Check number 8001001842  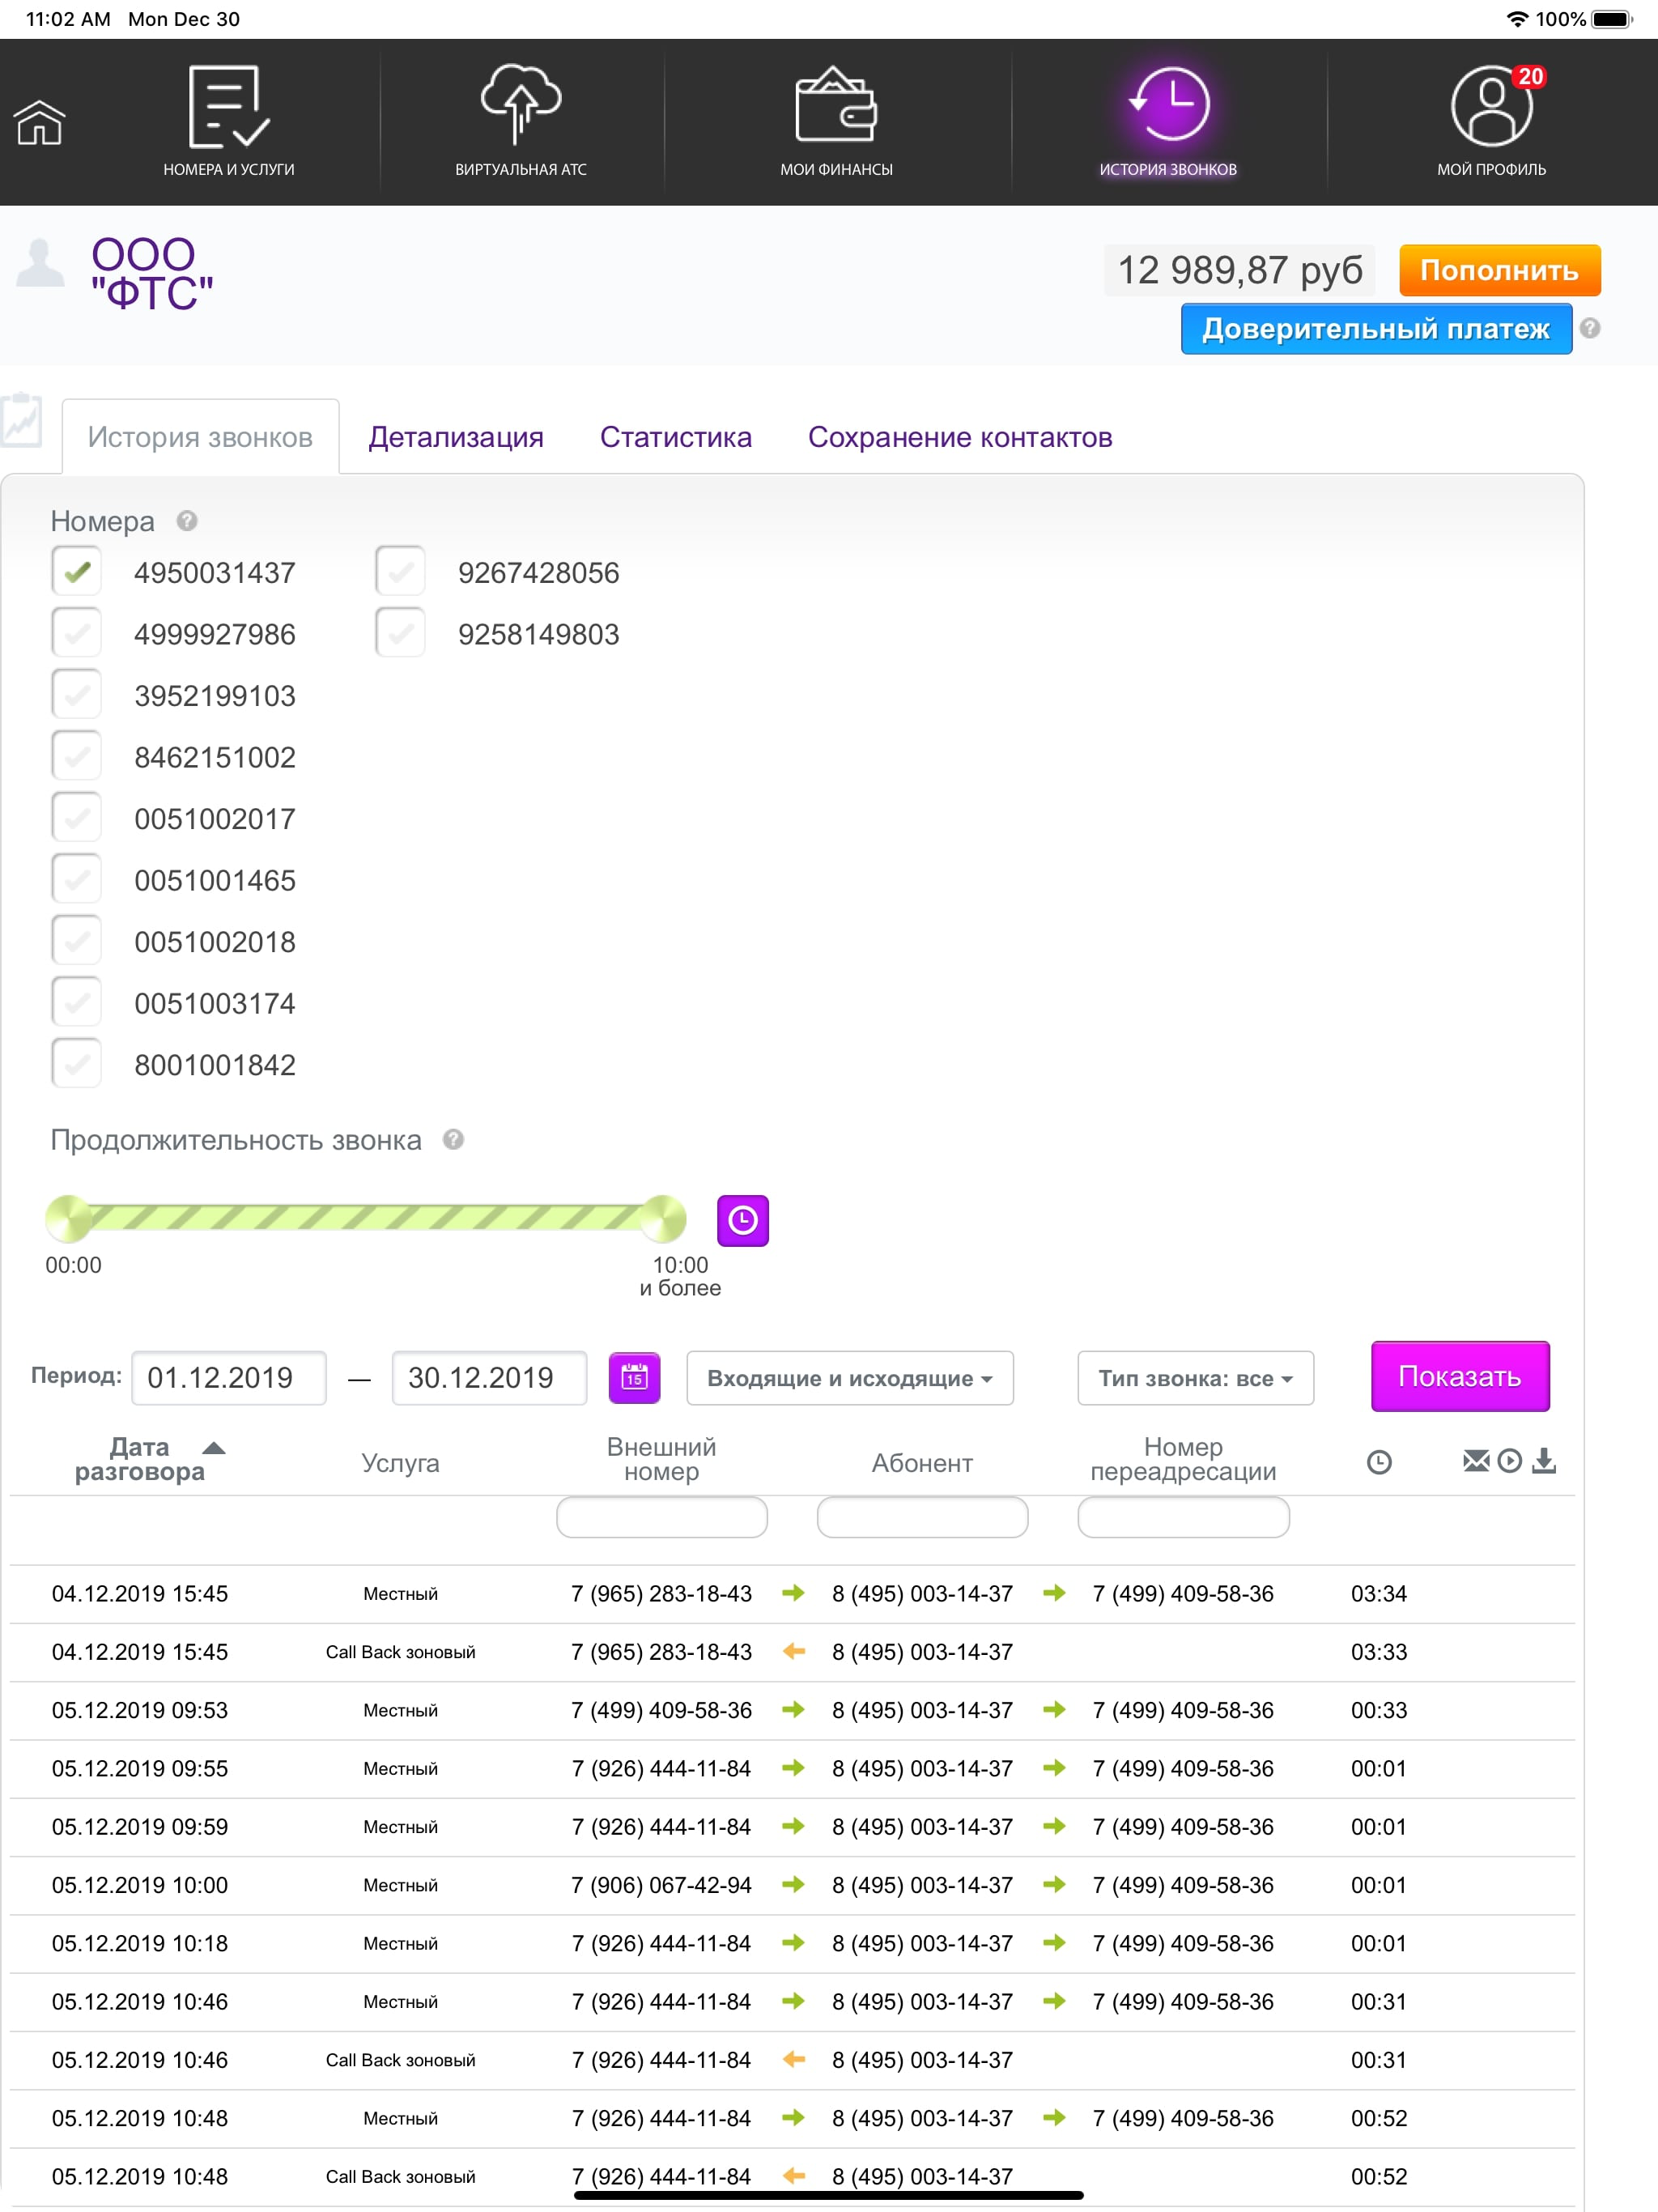pyautogui.click(x=76, y=1063)
